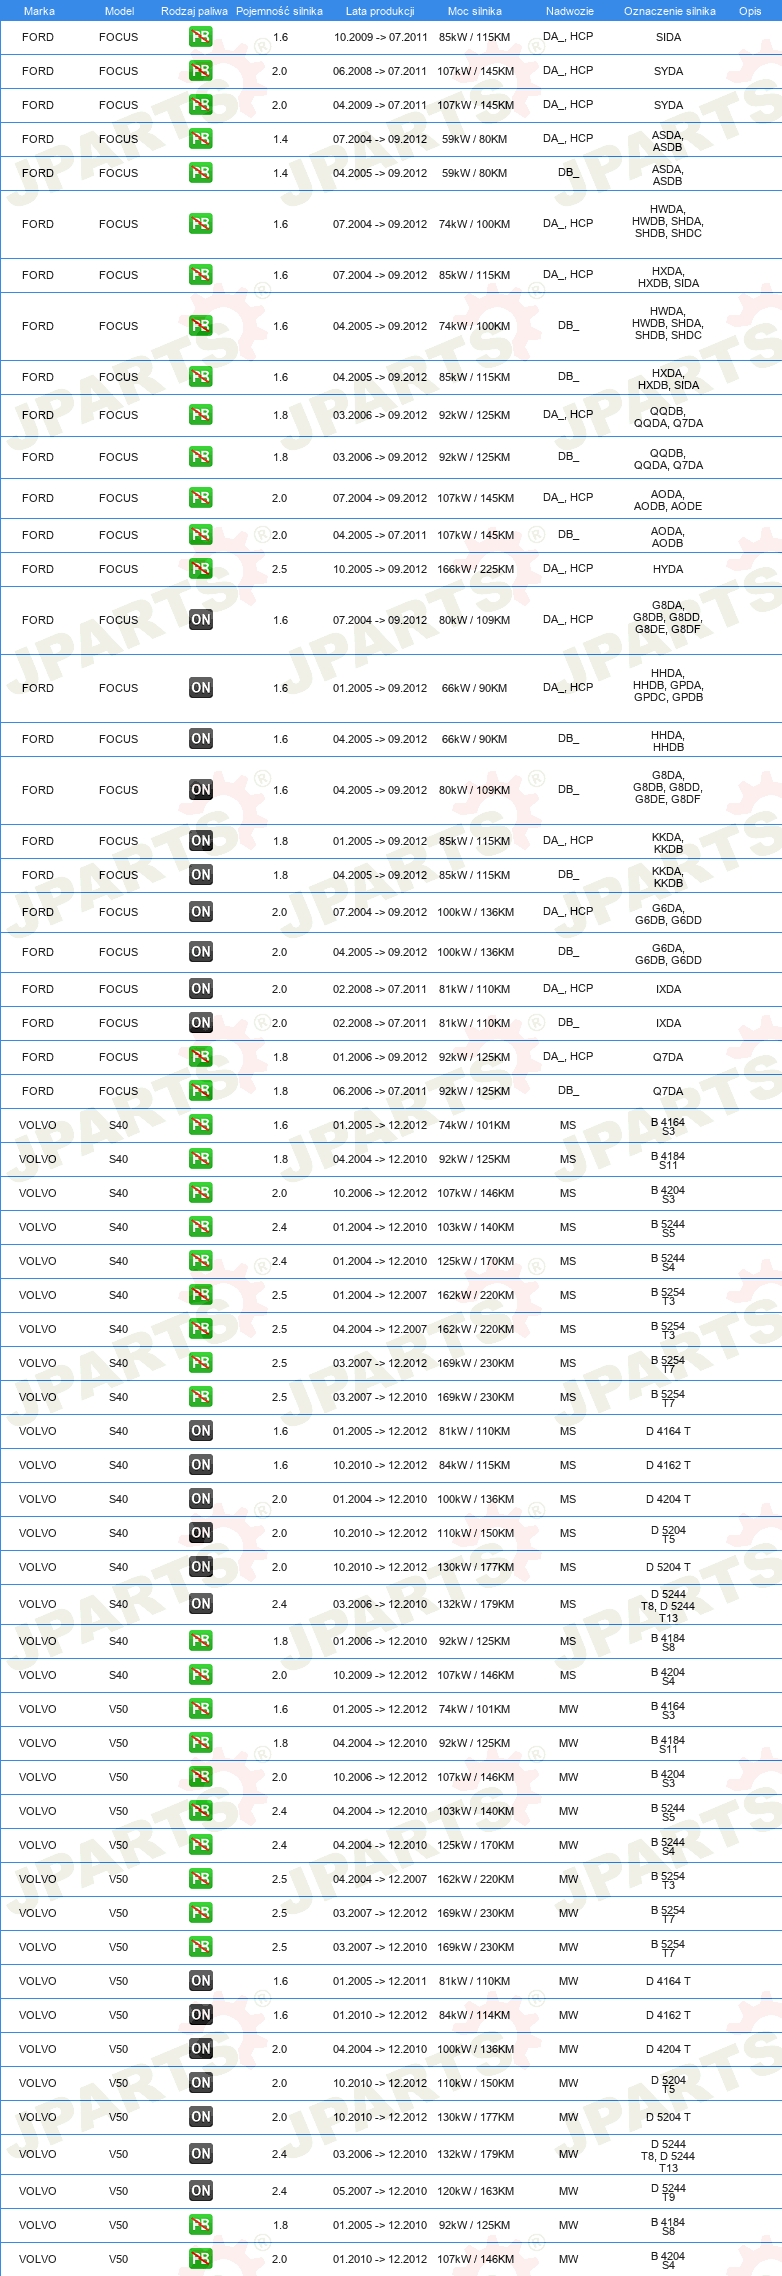
Task: Select the ON icon in the KKDA DB_ row
Action: (201, 875)
